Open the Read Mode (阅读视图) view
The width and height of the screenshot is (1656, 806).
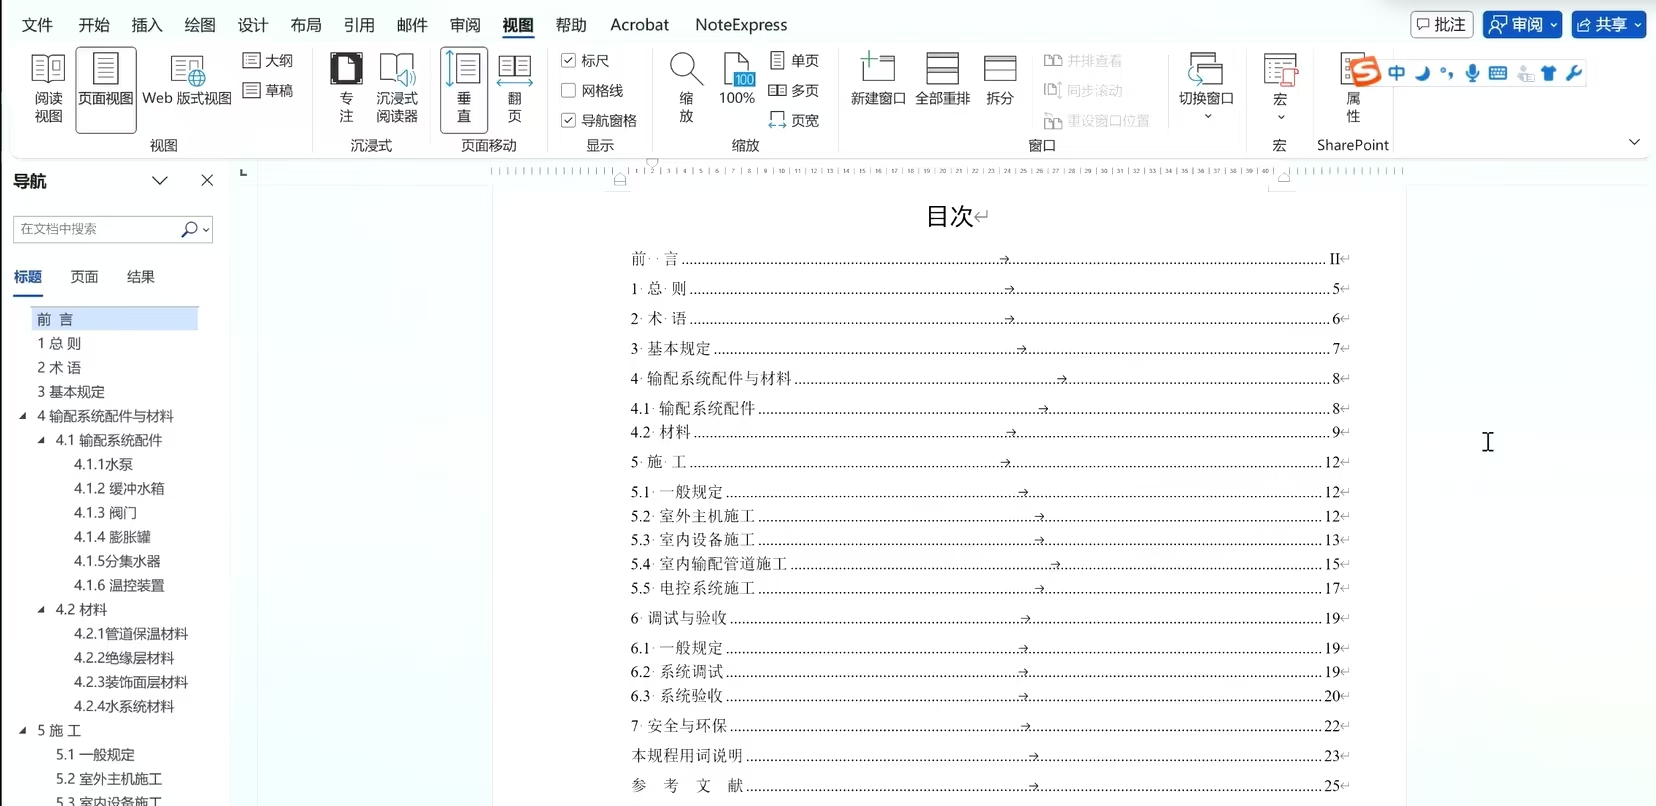(x=48, y=89)
